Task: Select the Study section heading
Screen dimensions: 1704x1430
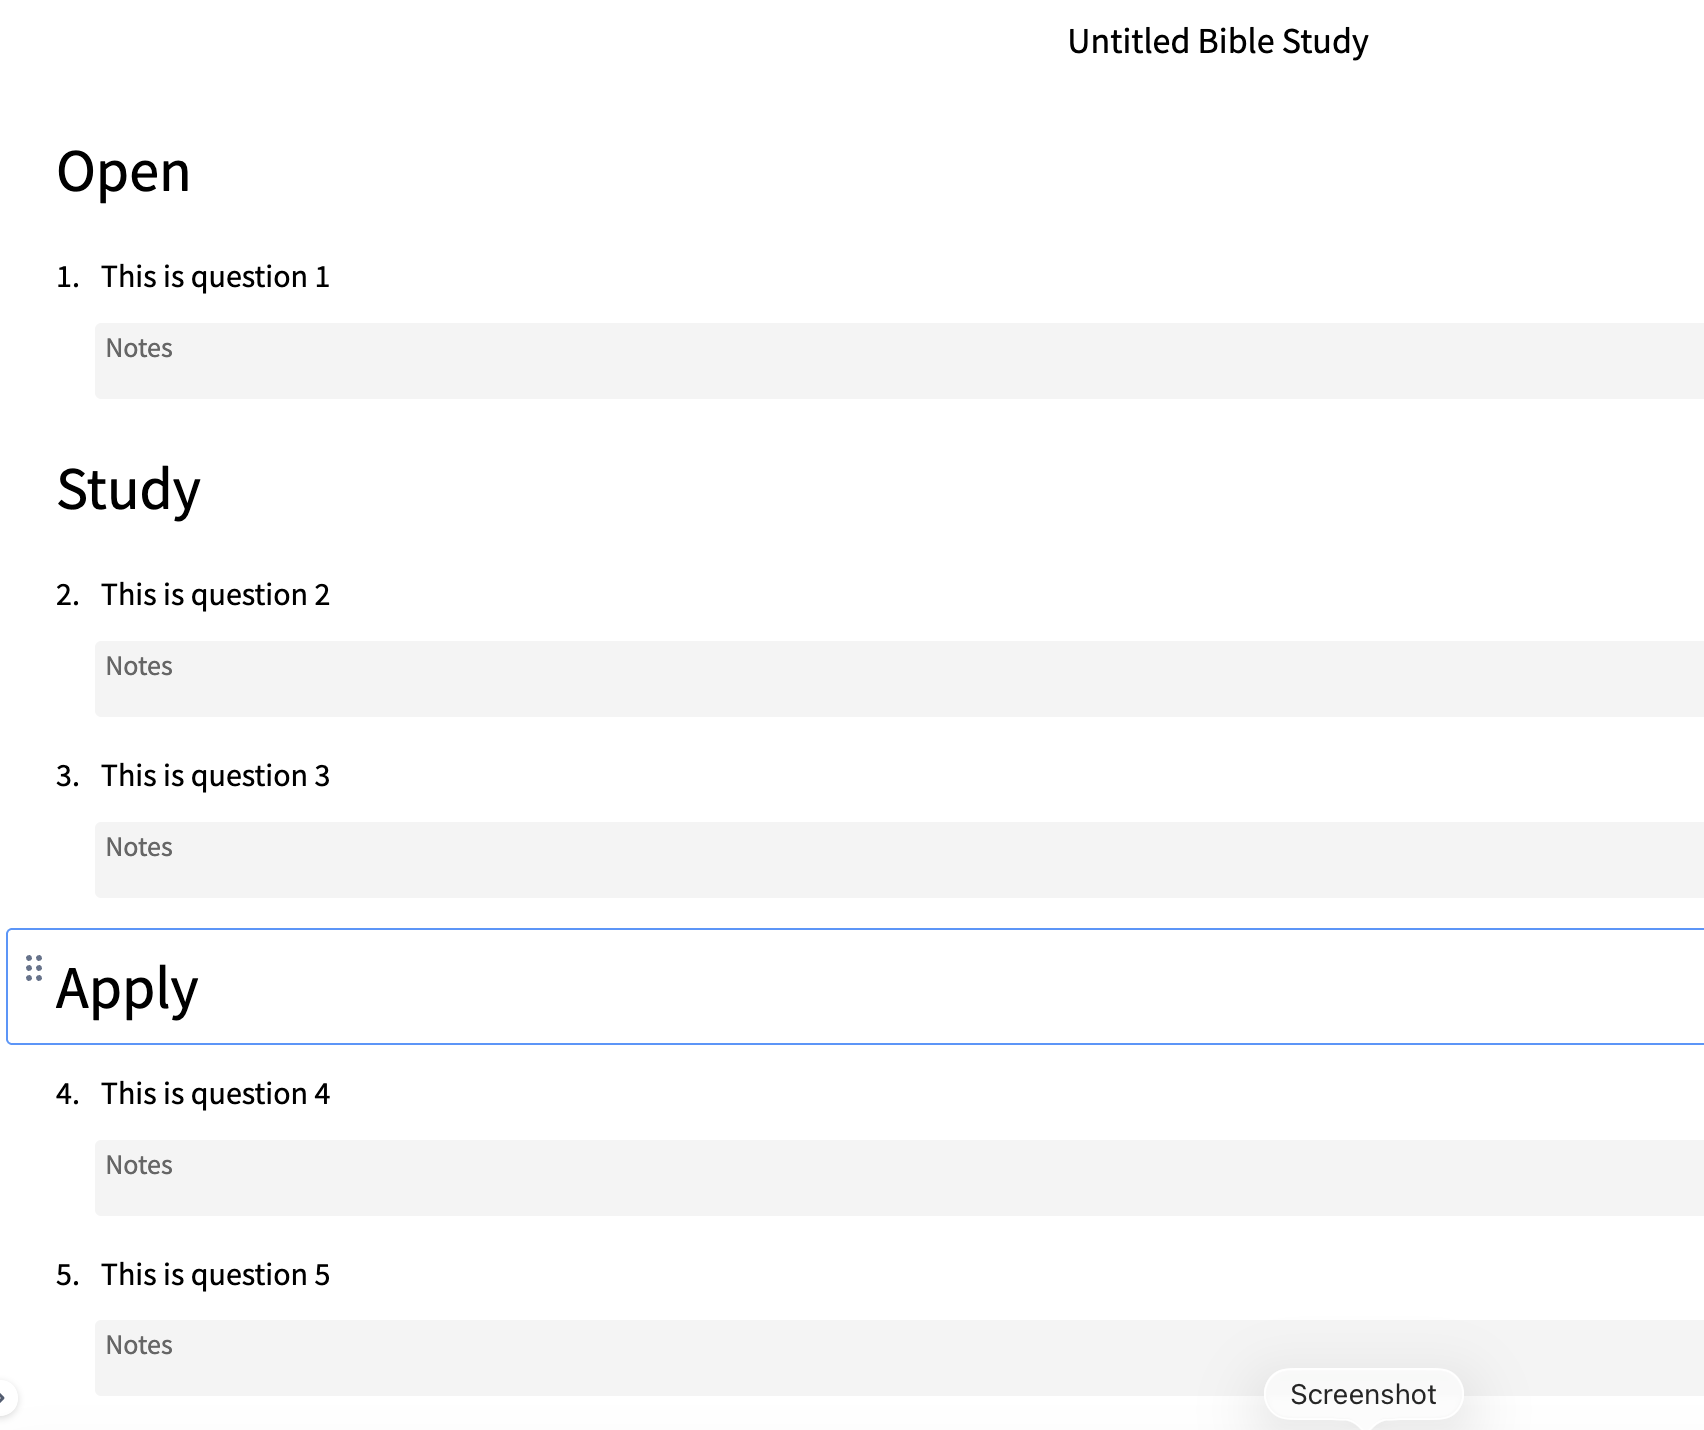Action: pyautogui.click(x=129, y=490)
